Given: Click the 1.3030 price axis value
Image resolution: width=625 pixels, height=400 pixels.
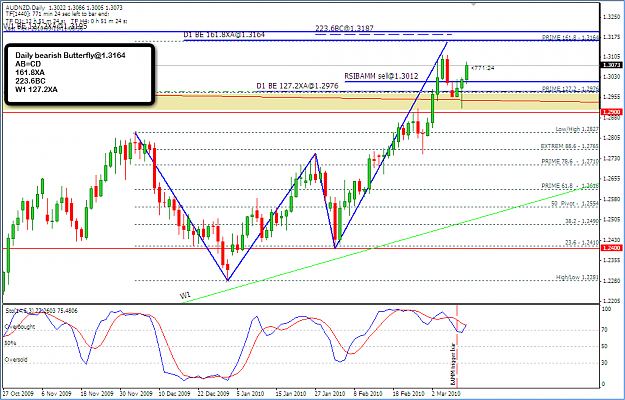Looking at the screenshot, I should click(611, 76).
